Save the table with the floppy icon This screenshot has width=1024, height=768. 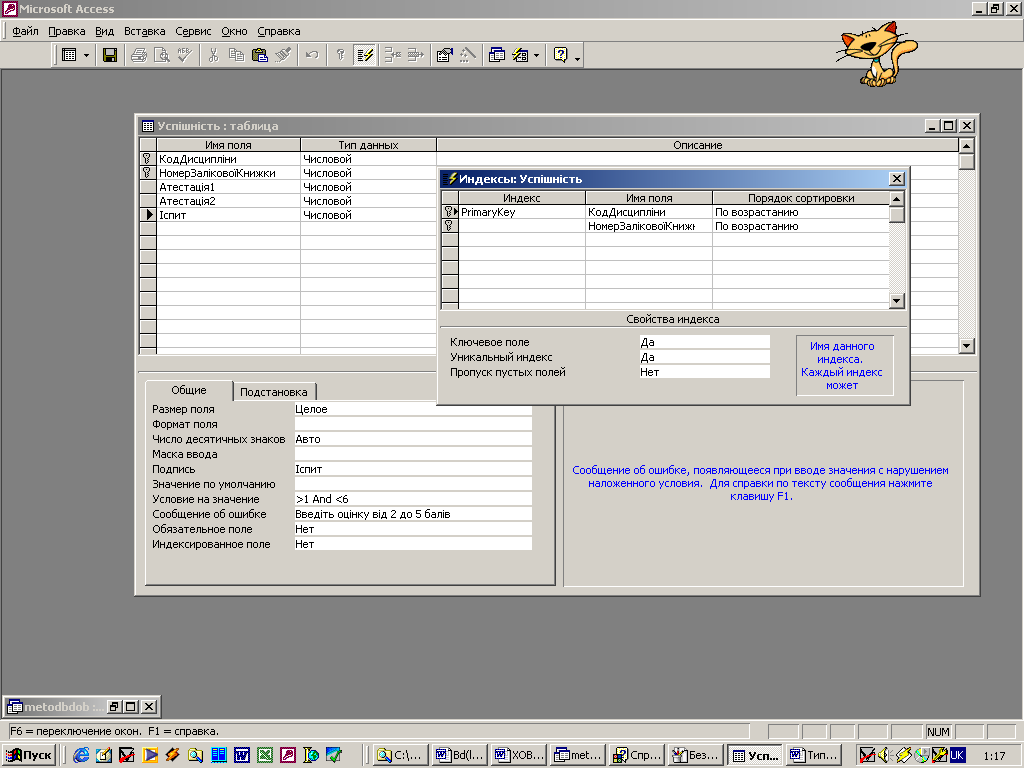tap(110, 56)
